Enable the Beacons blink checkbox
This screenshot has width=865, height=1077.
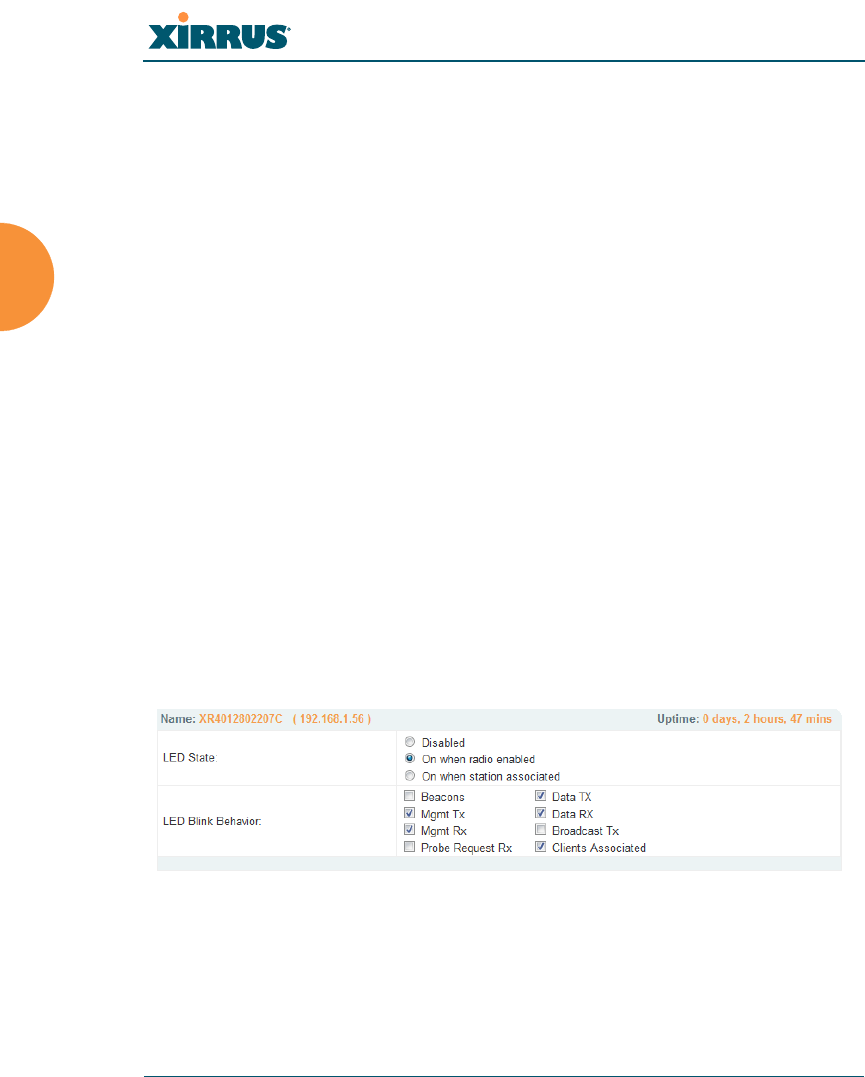point(409,796)
